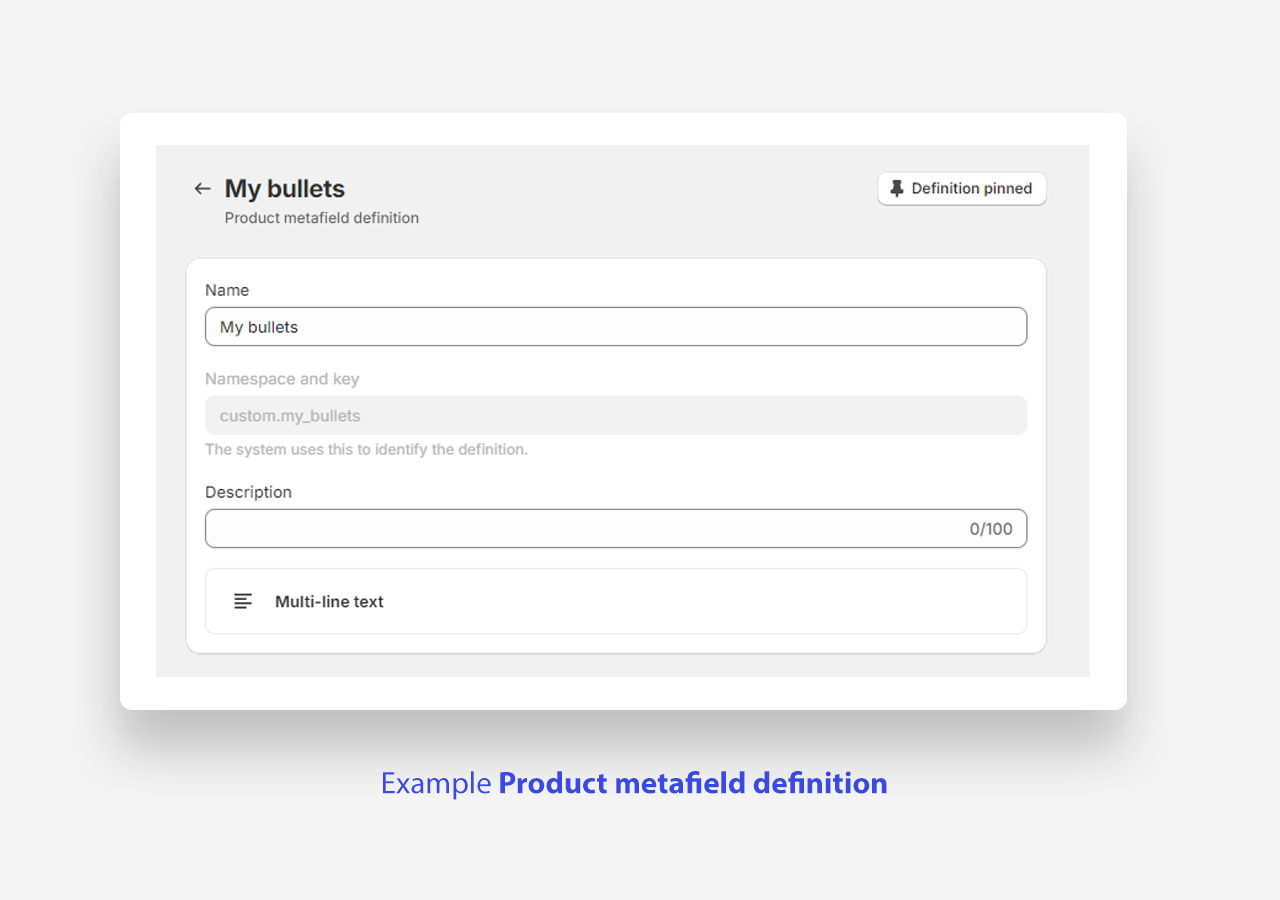Click the Namespace and key label
The width and height of the screenshot is (1280, 900).
[282, 379]
